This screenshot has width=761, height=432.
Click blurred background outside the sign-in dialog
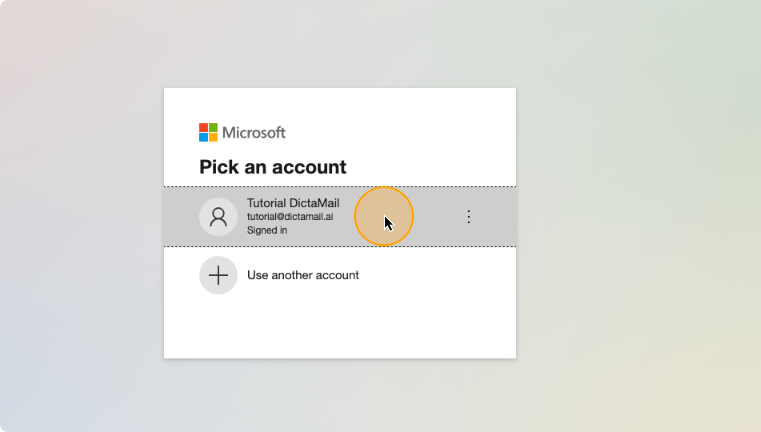click(631, 218)
